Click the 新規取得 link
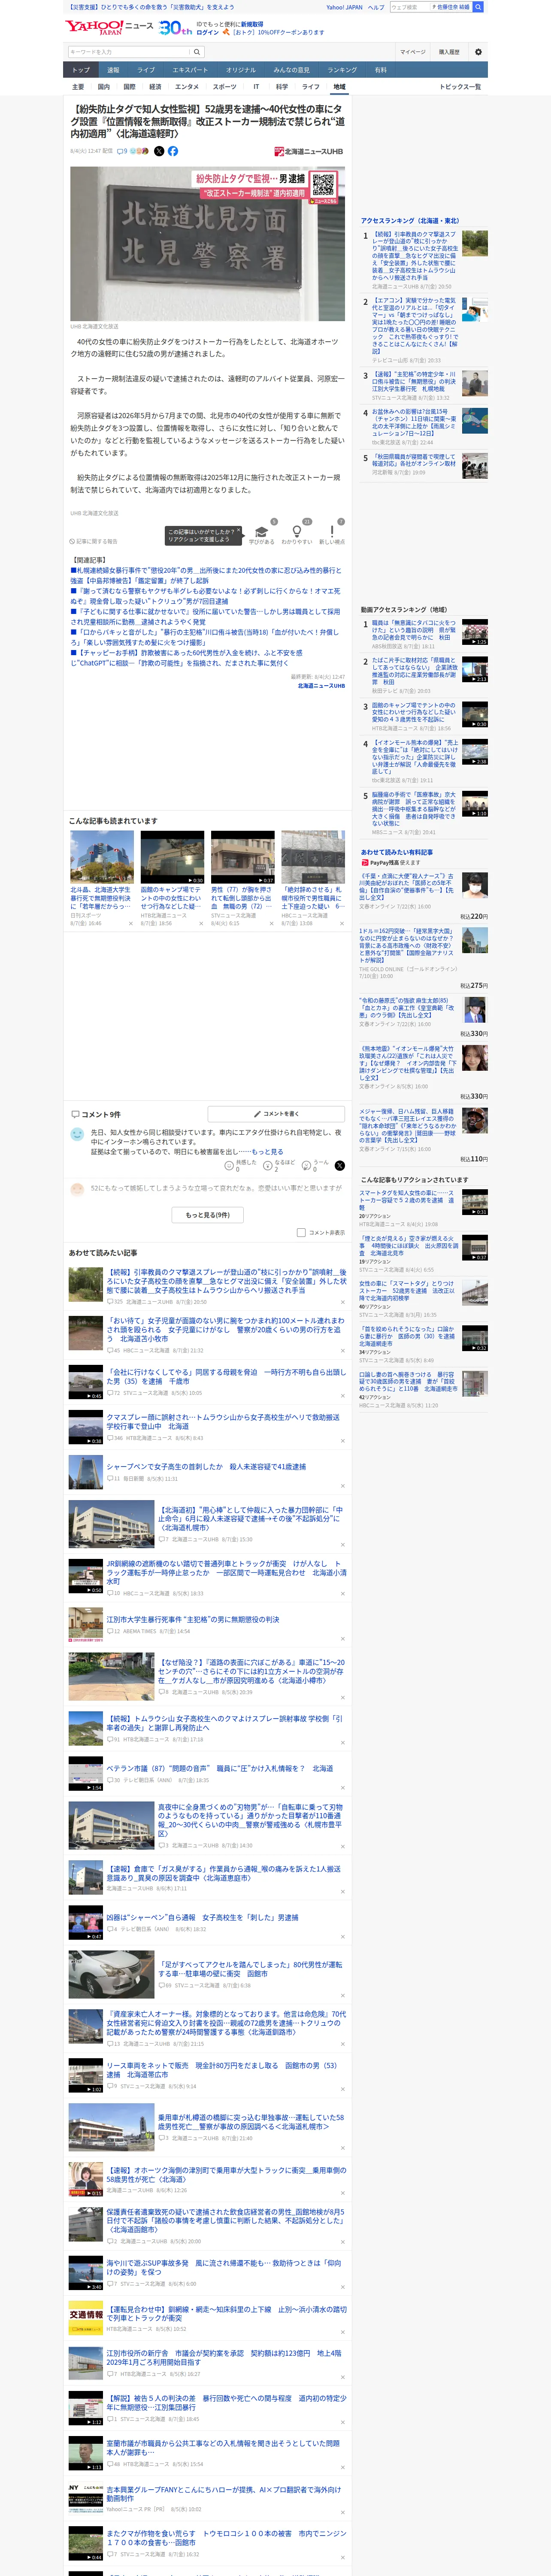The width and height of the screenshot is (551, 2576). pos(252,24)
